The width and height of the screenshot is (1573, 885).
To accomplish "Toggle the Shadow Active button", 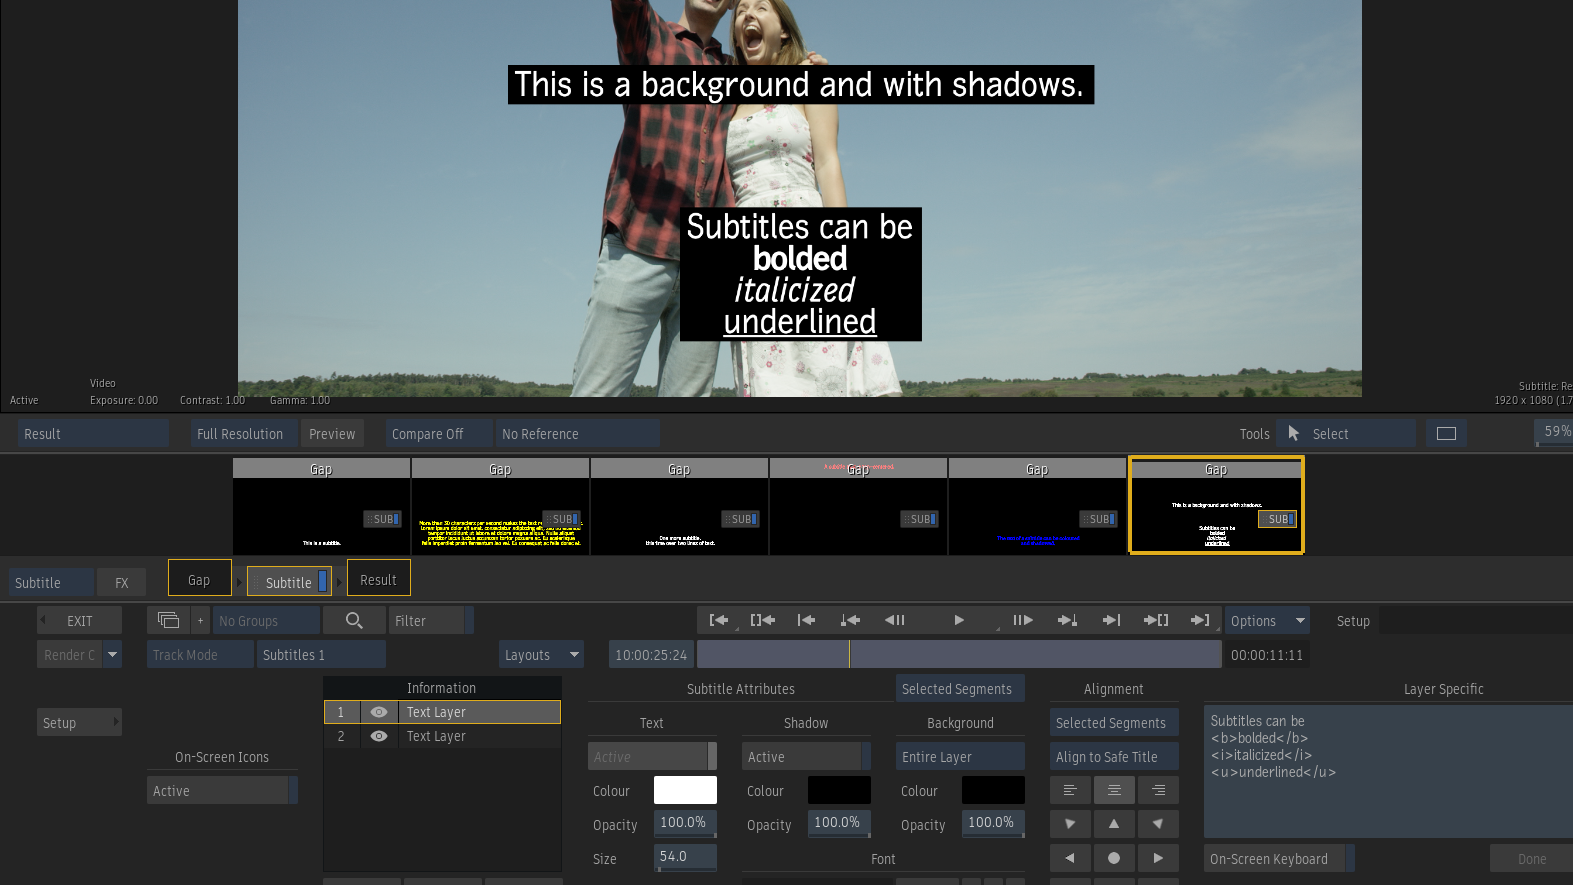I will [806, 756].
